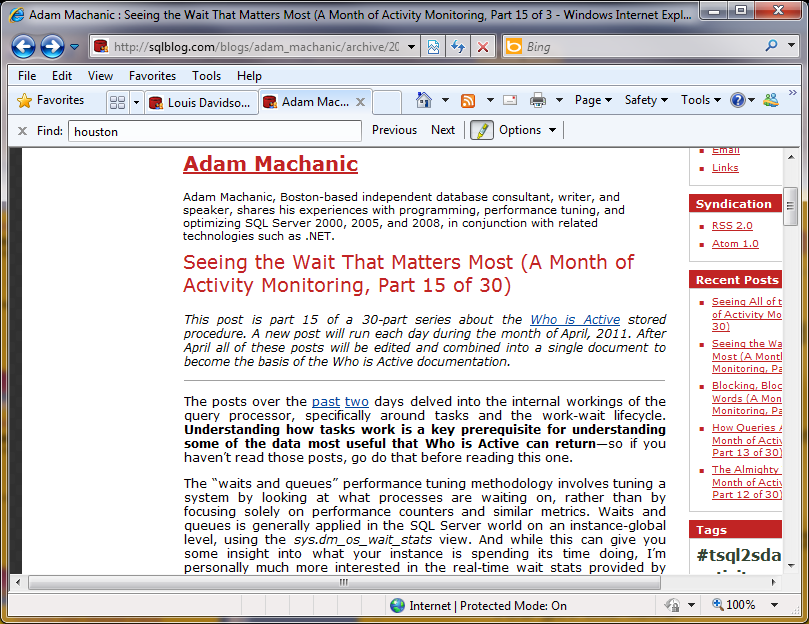Open the Favorites menu in menu bar
The height and width of the screenshot is (624, 809).
point(152,76)
